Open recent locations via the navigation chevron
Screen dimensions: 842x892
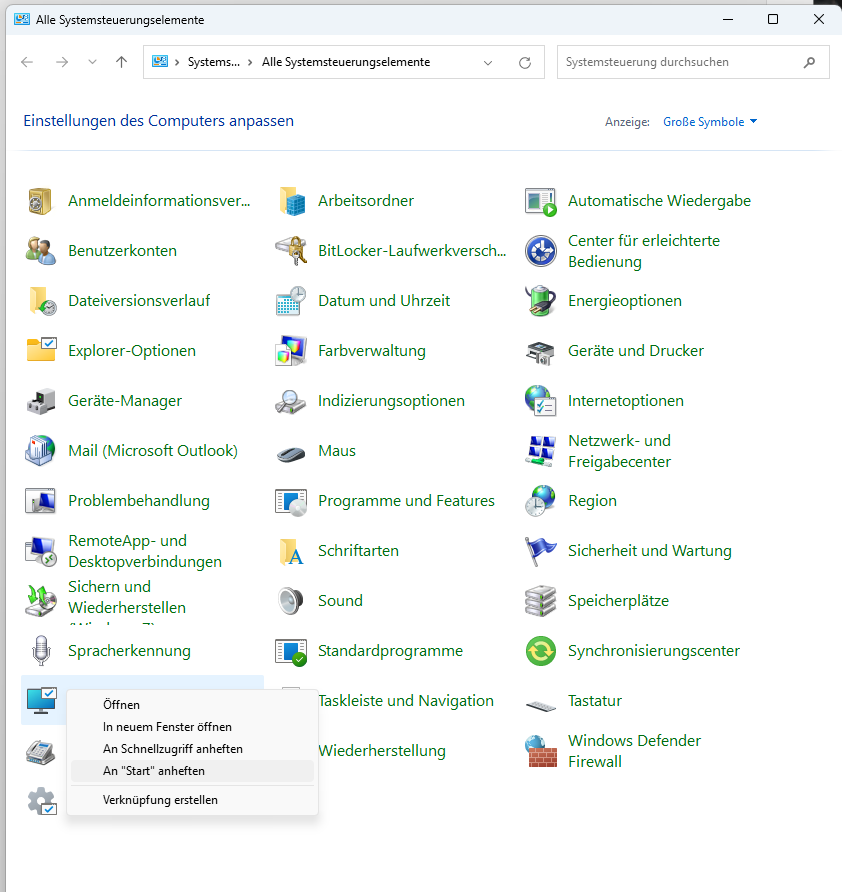pyautogui.click(x=92, y=62)
